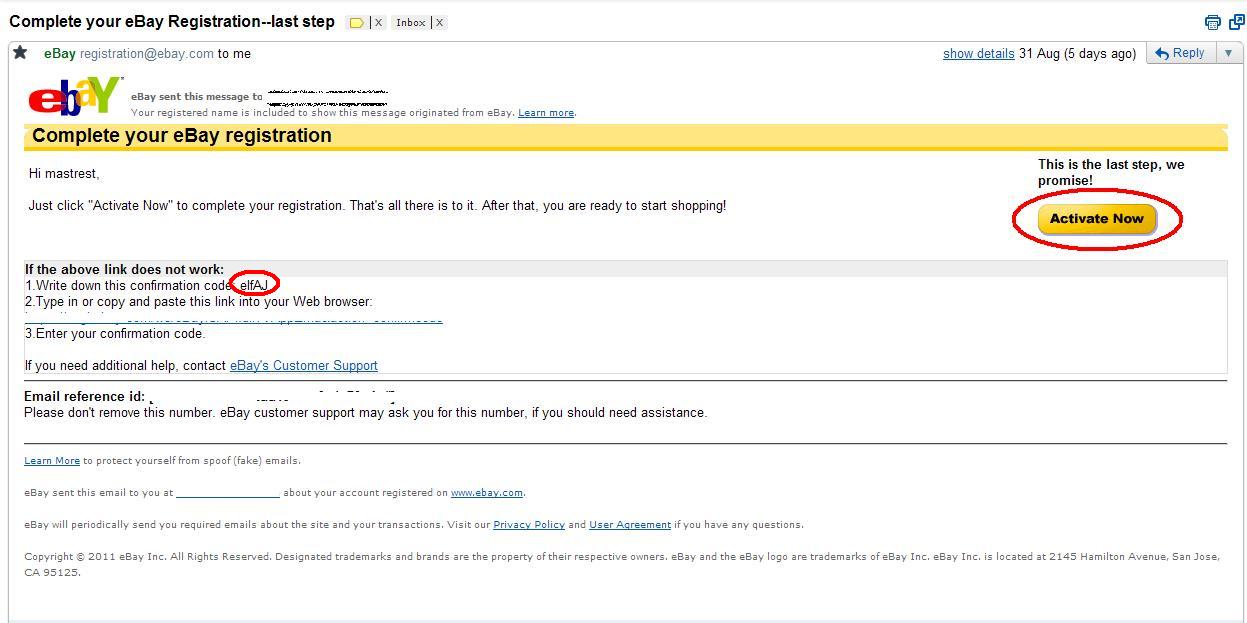Open the email in a new window
This screenshot has width=1247, height=623.
(x=1236, y=22)
